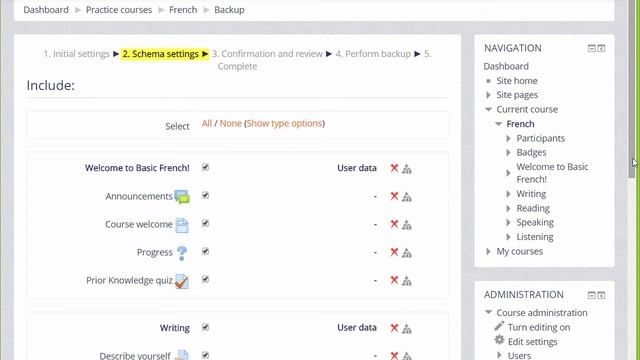
Task: Select All activities link
Action: (x=207, y=123)
